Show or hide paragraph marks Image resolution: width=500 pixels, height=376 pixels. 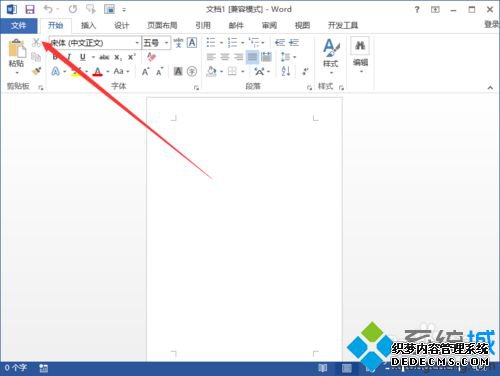point(305,71)
